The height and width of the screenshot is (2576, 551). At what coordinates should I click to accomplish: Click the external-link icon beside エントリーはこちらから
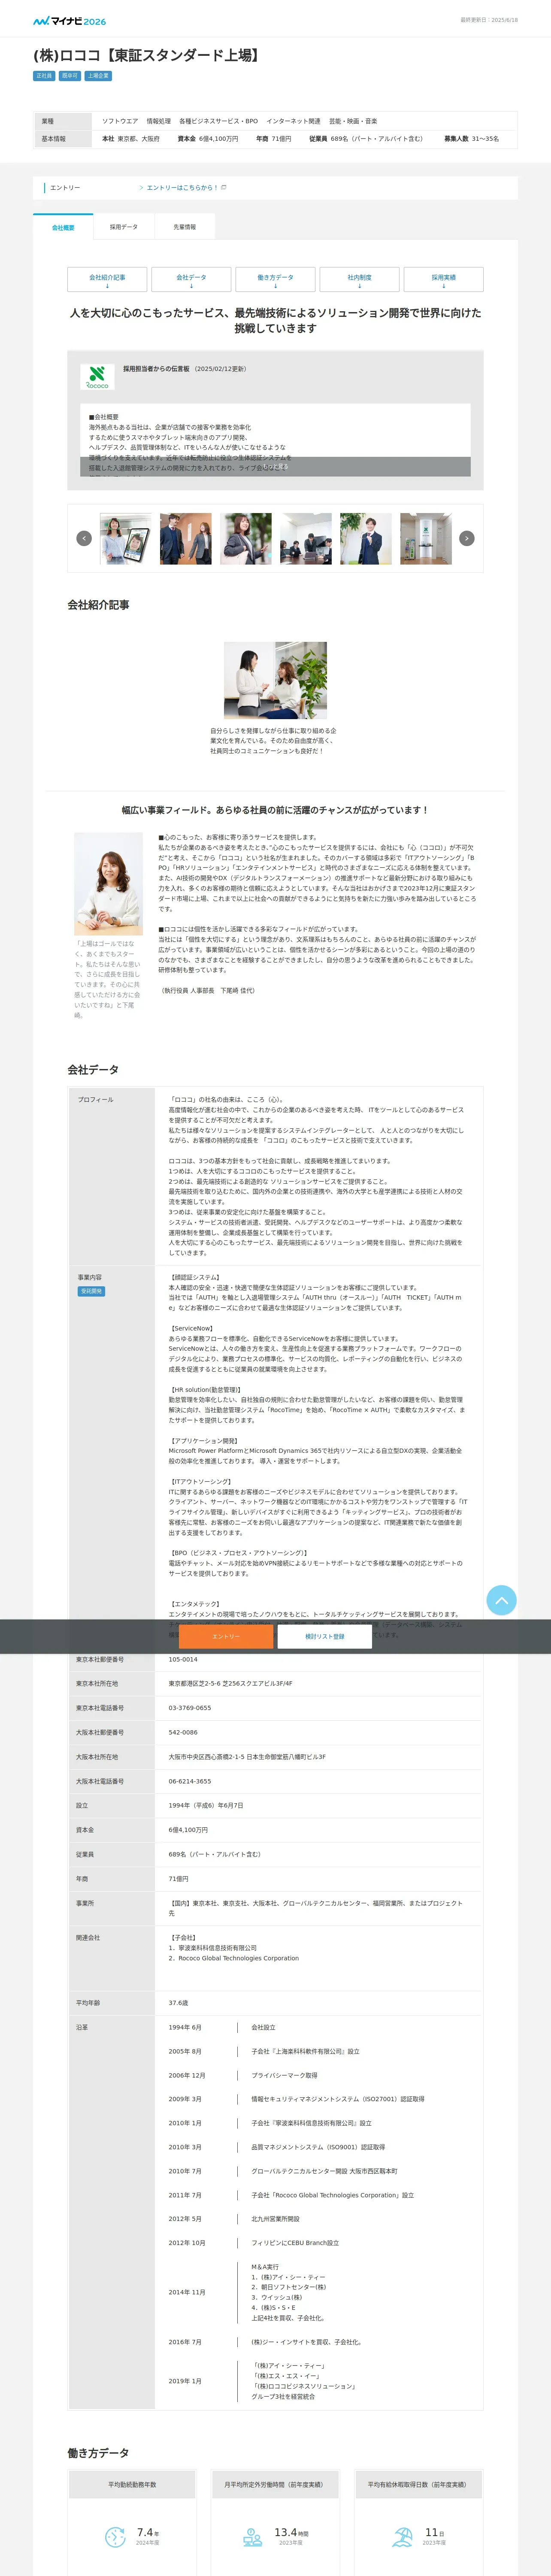click(224, 187)
